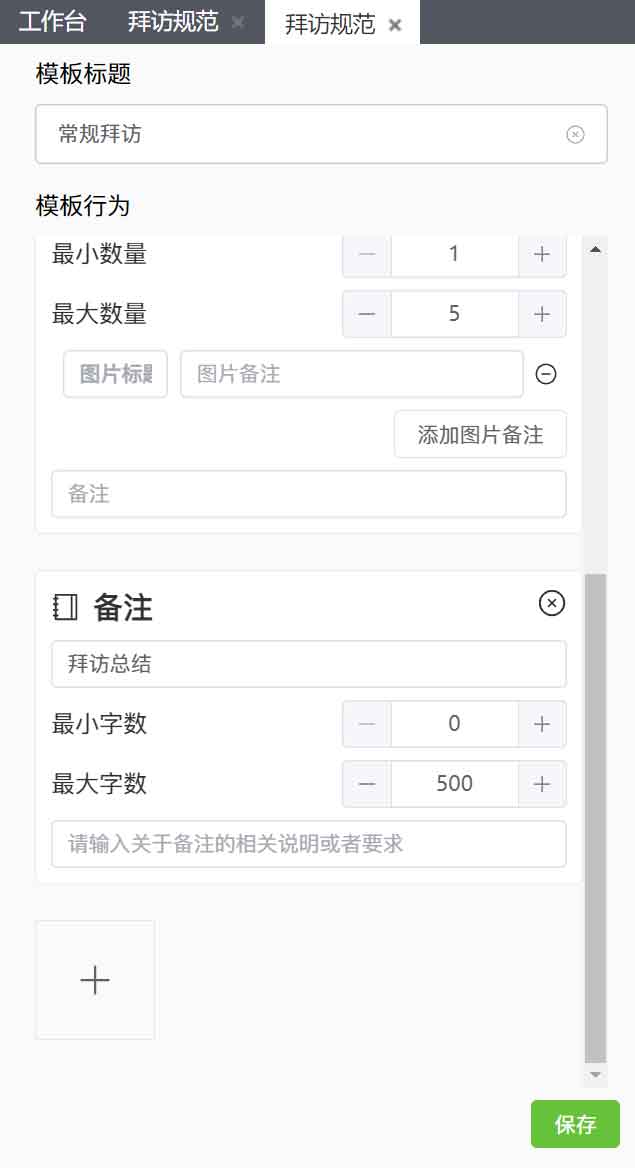Switch to the first 拜访规范 tab
Image resolution: width=635 pixels, height=1168 pixels.
(173, 22)
